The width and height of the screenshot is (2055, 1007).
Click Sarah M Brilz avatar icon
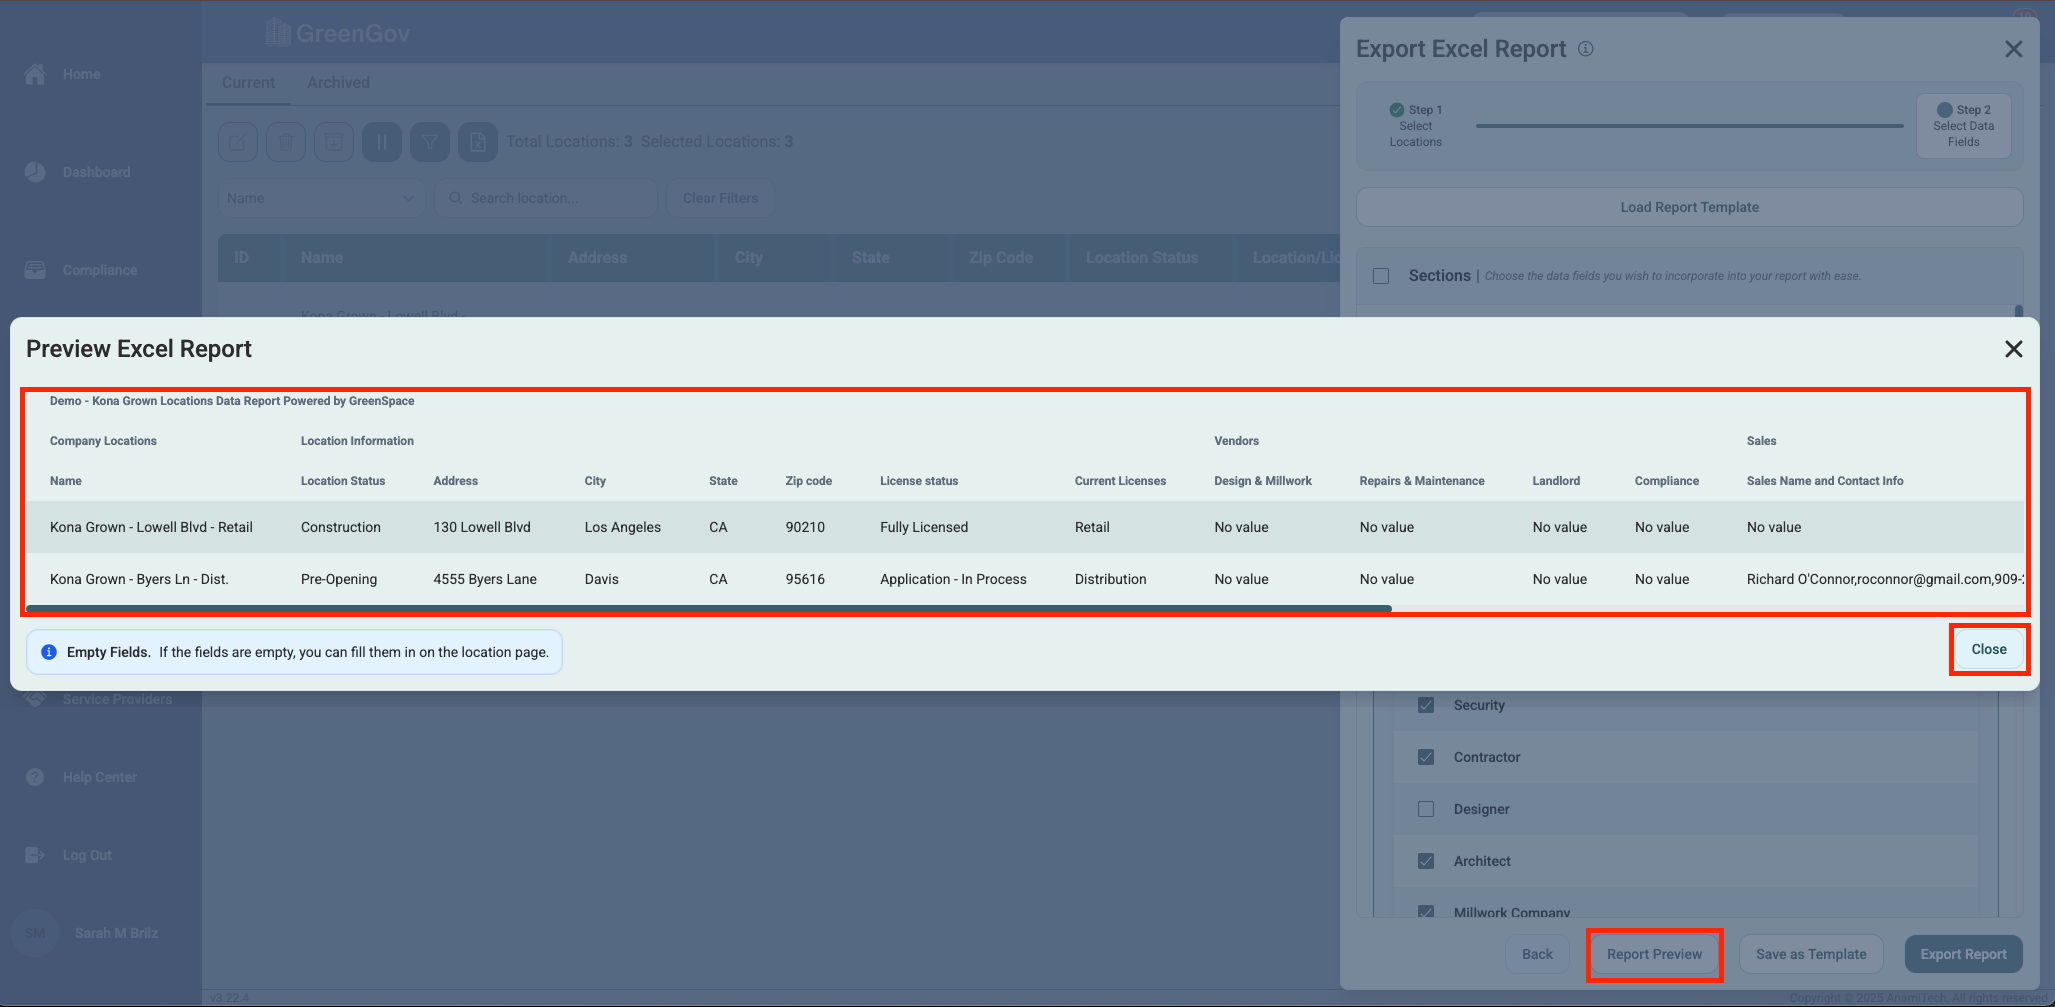(35, 933)
